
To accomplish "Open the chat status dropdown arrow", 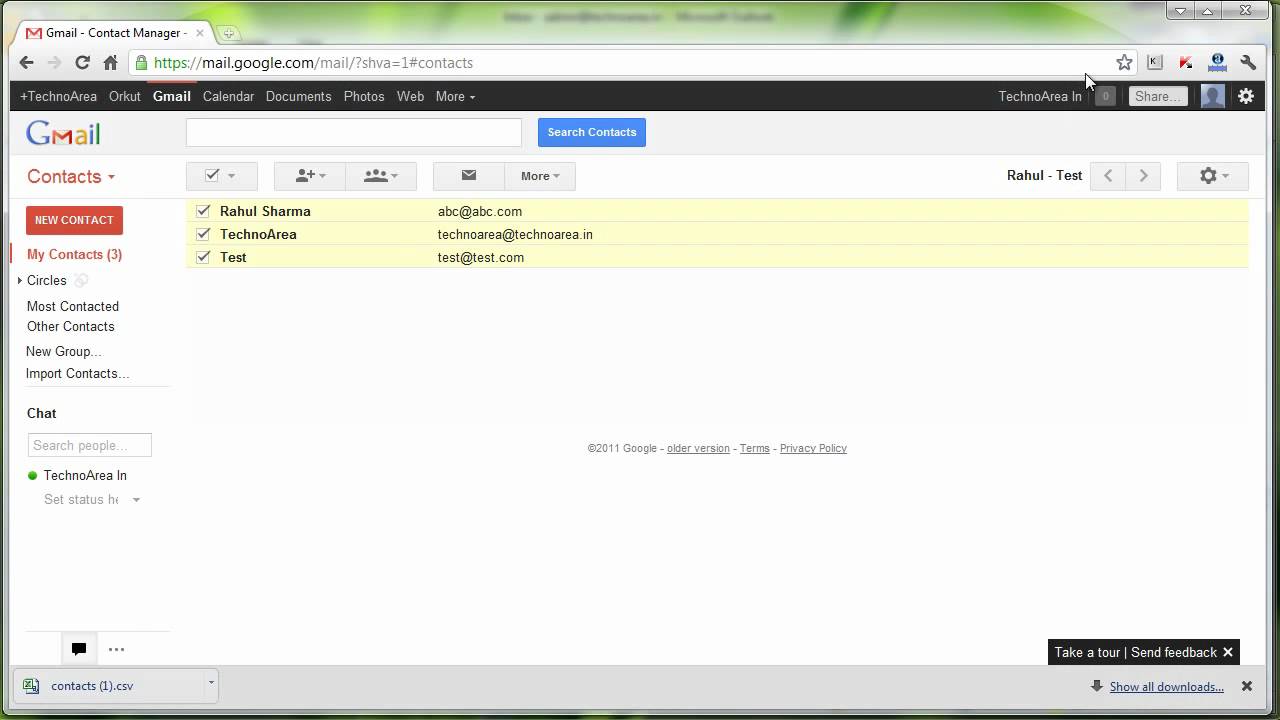I will coord(136,500).
